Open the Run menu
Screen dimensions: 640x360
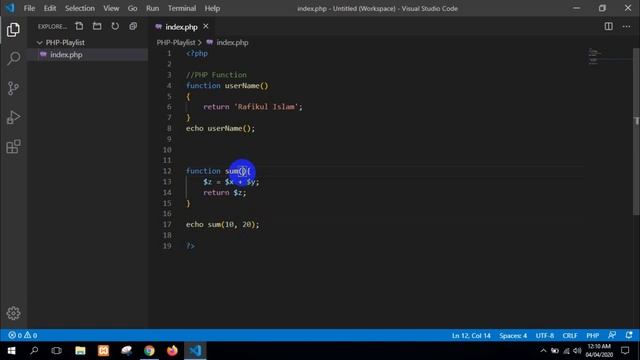click(152, 8)
